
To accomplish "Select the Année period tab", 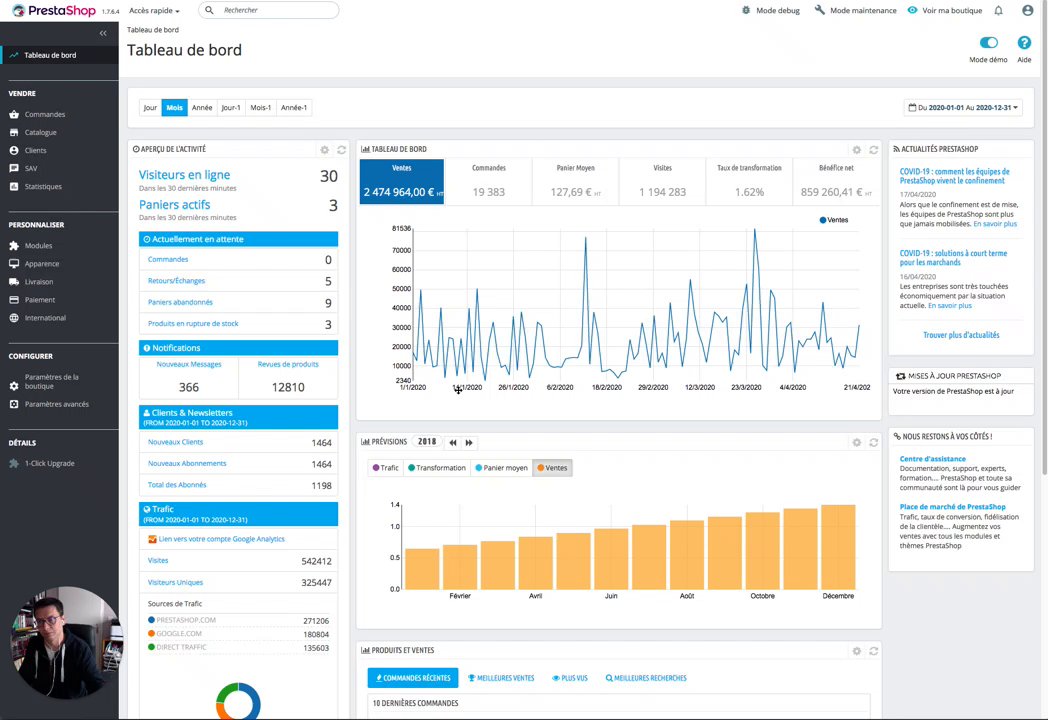I will [202, 108].
